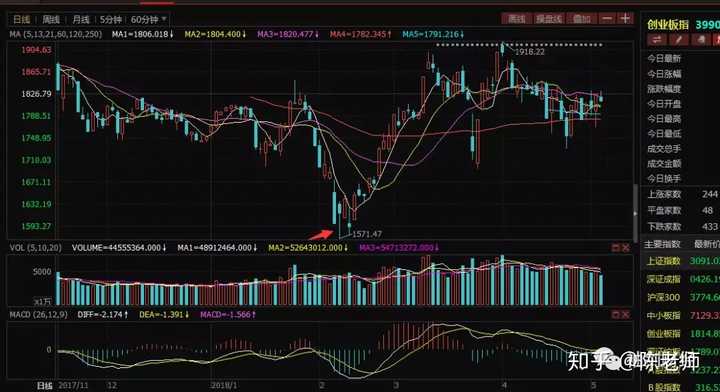
Task: Click the MACD (26,12,9) indicator label
Action: point(39,315)
